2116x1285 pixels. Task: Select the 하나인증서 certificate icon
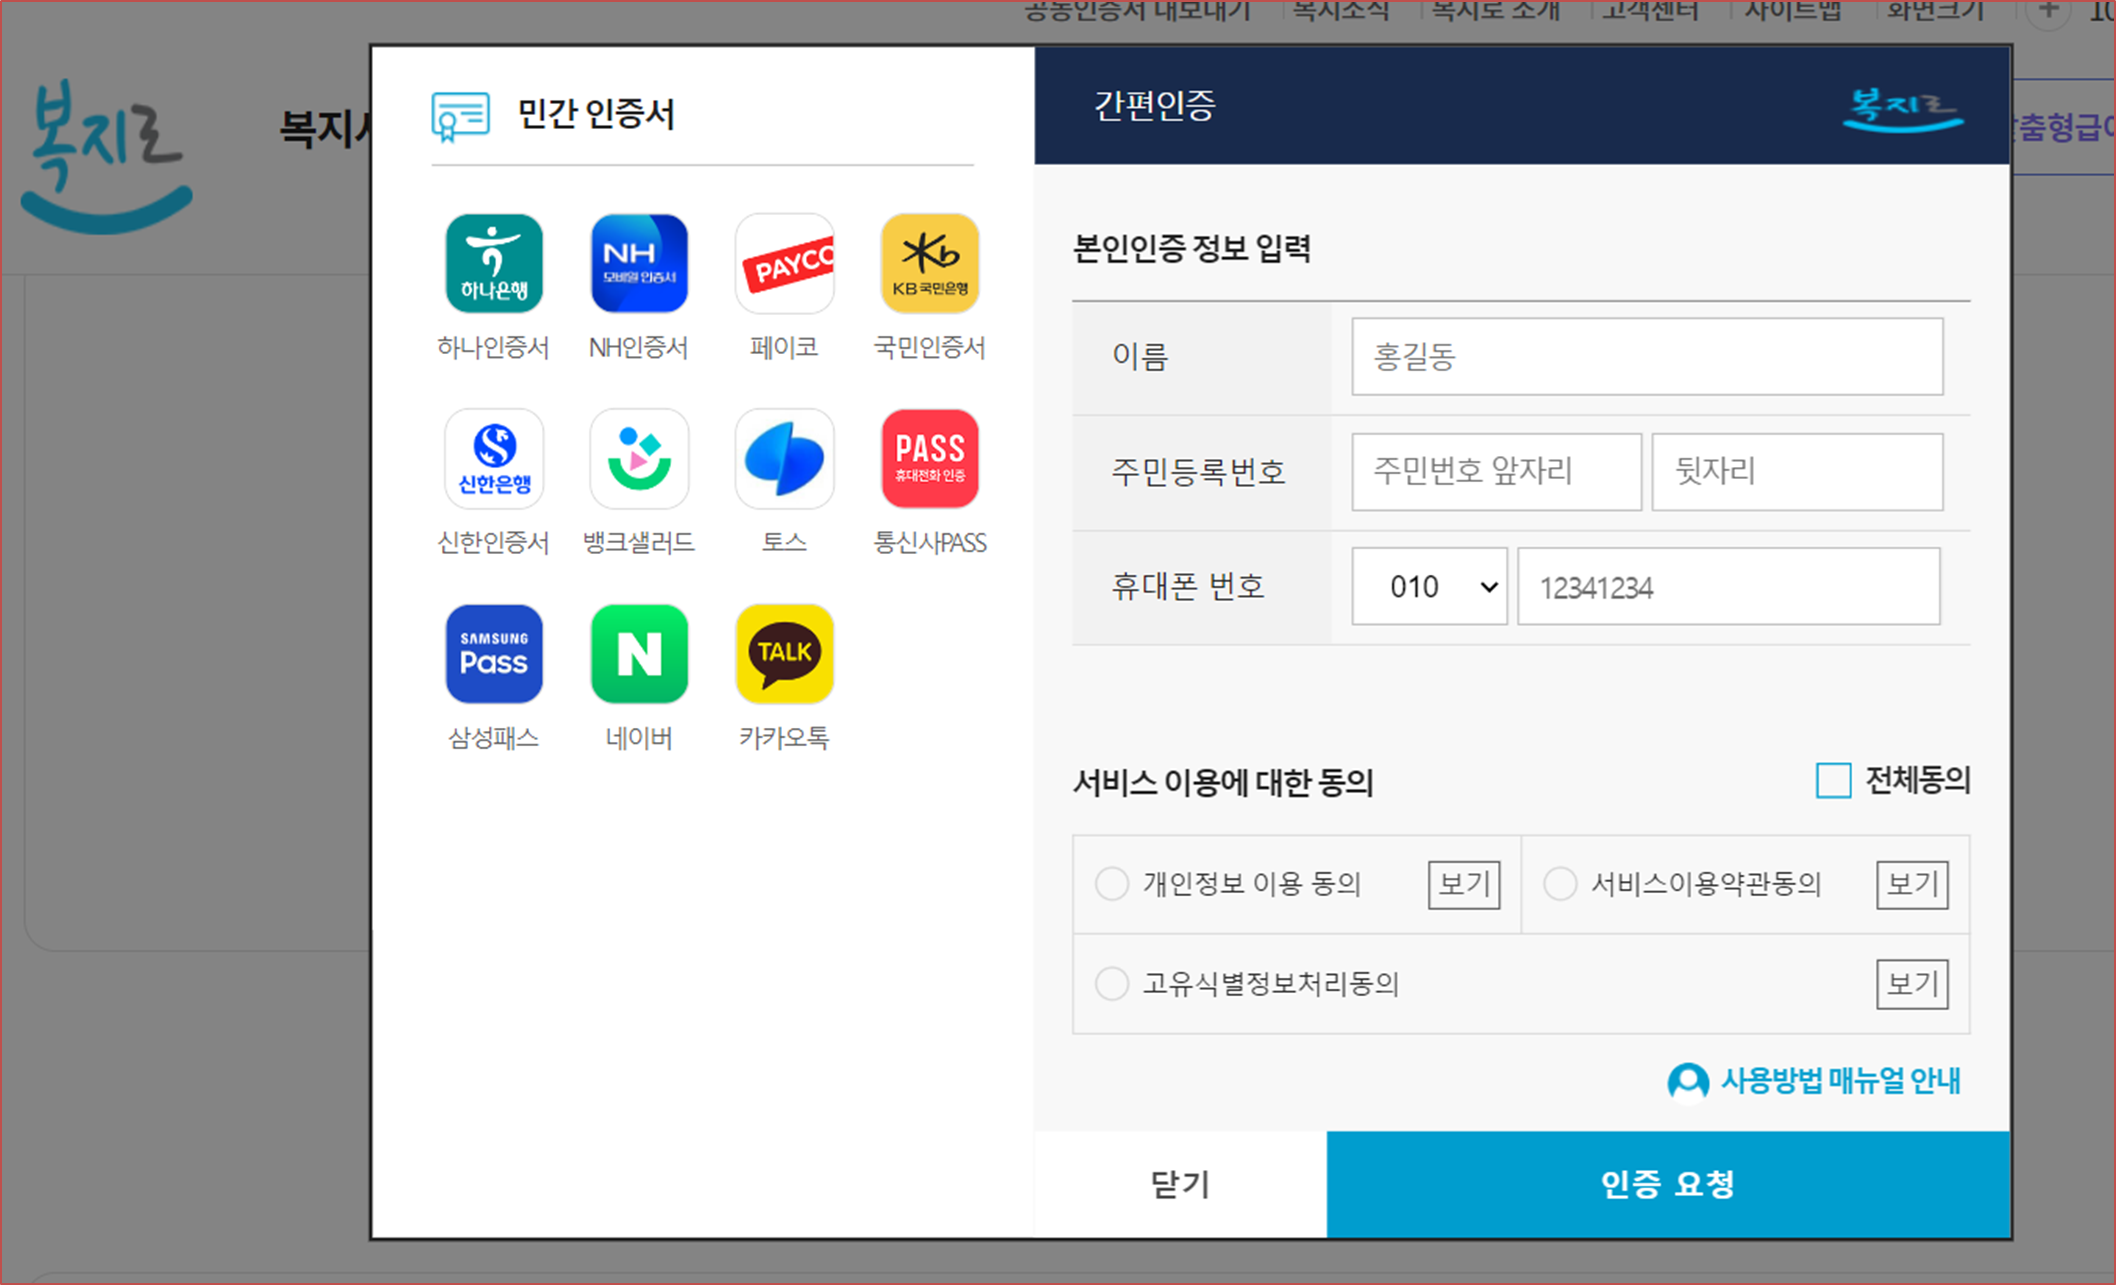coord(493,263)
